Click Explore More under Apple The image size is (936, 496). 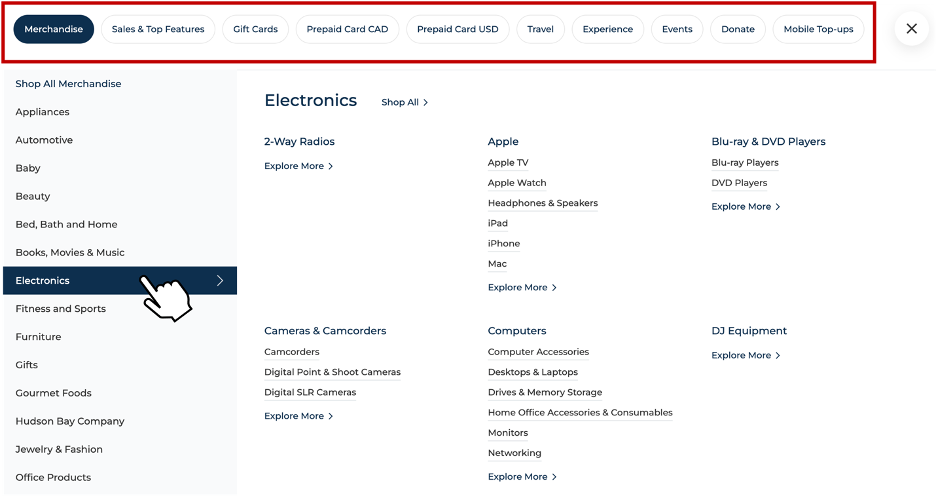click(522, 288)
